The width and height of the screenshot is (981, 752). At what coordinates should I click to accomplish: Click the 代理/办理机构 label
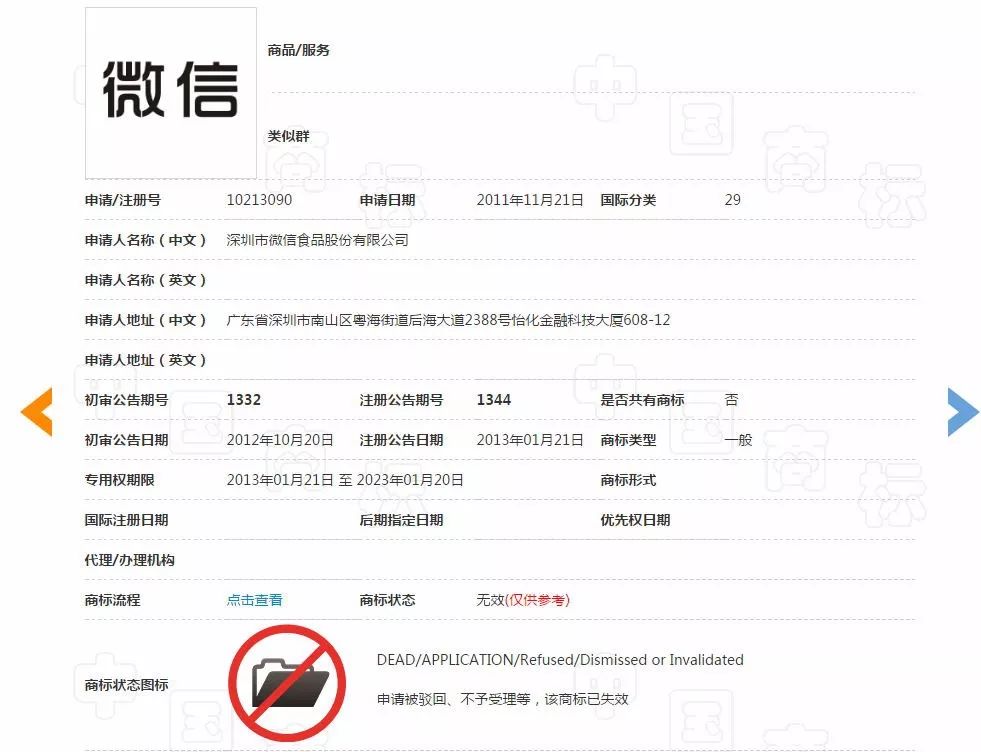130,560
